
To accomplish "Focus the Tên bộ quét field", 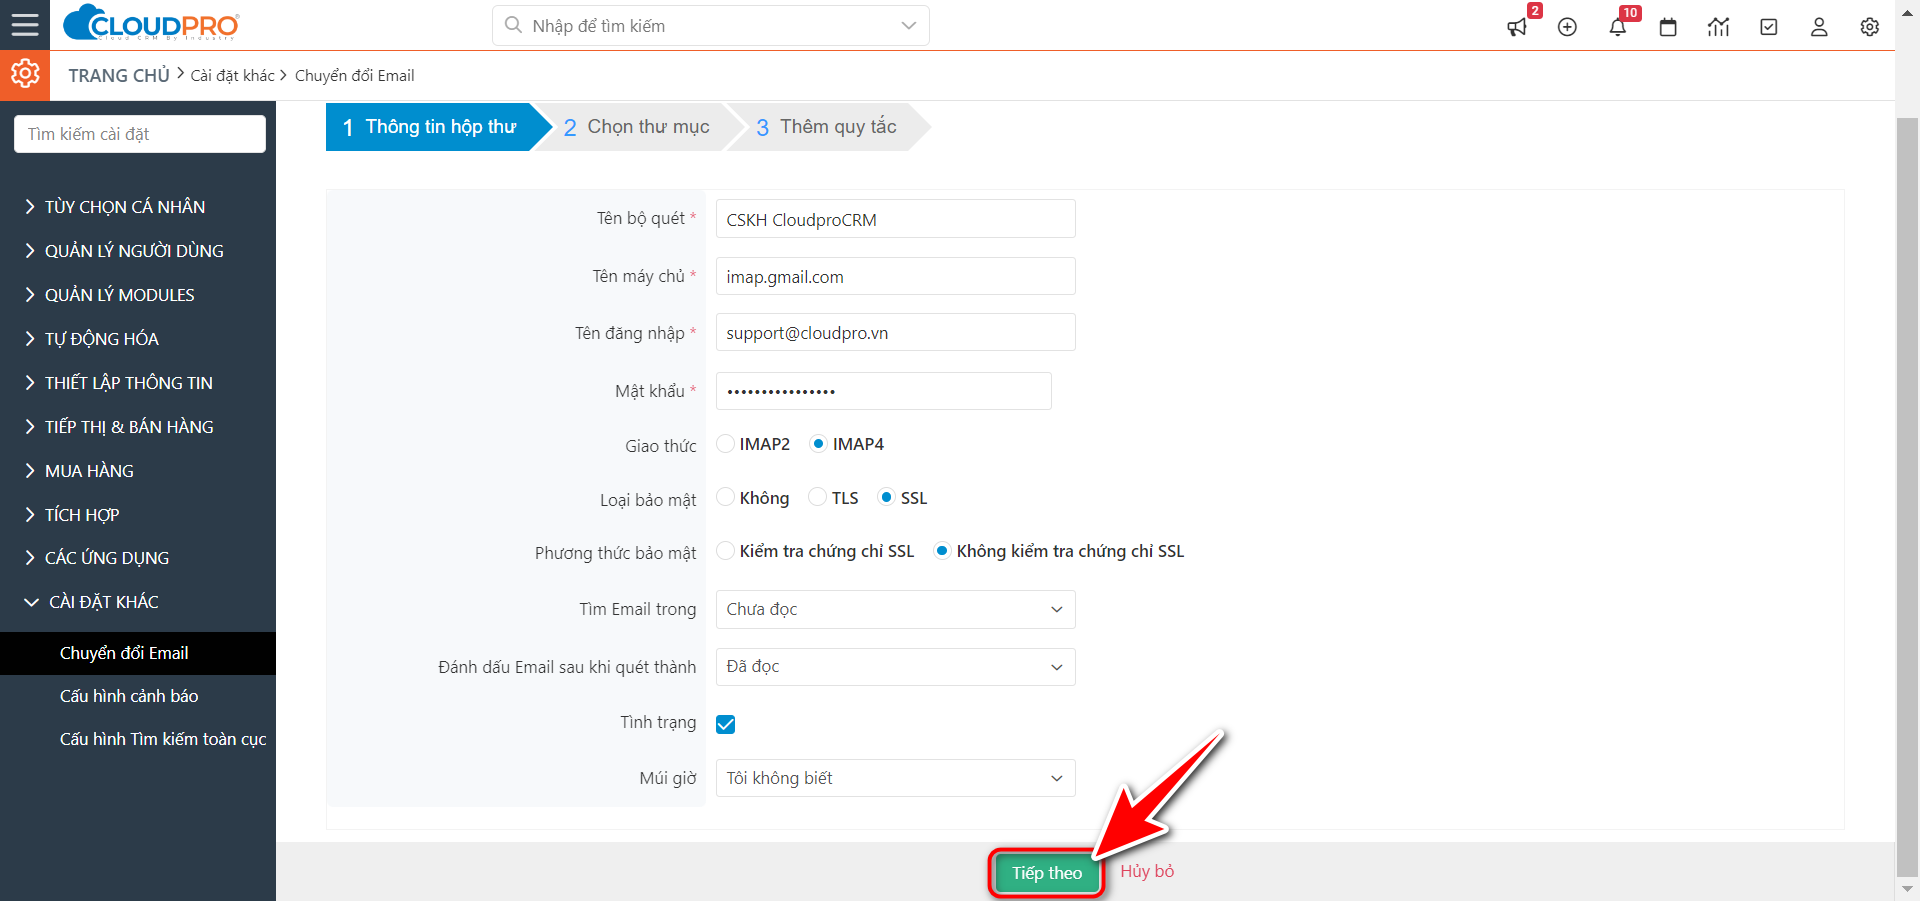I will pyautogui.click(x=896, y=219).
